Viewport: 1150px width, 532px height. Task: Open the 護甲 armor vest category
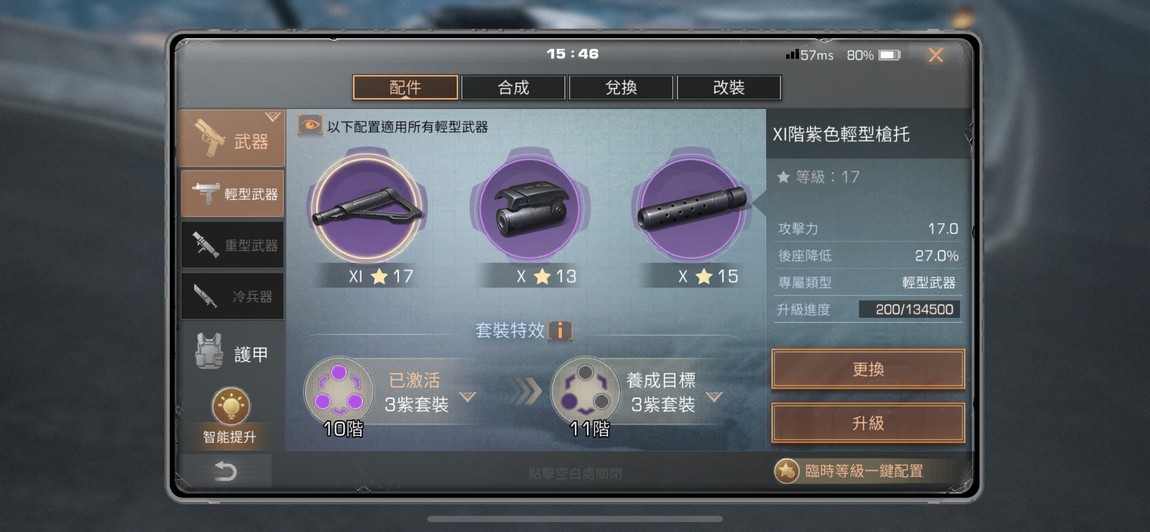[232, 351]
